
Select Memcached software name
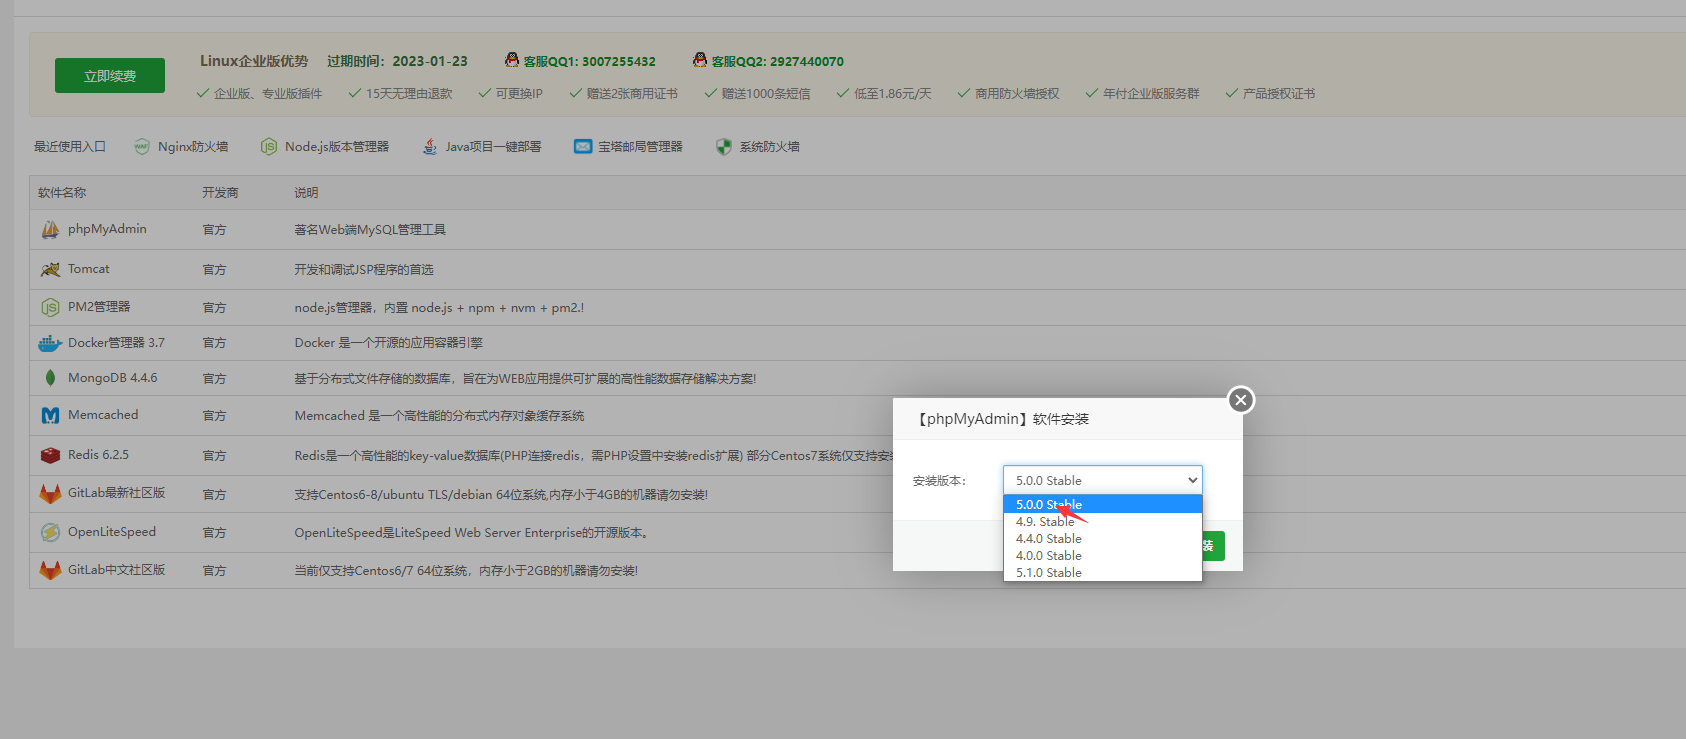click(103, 415)
